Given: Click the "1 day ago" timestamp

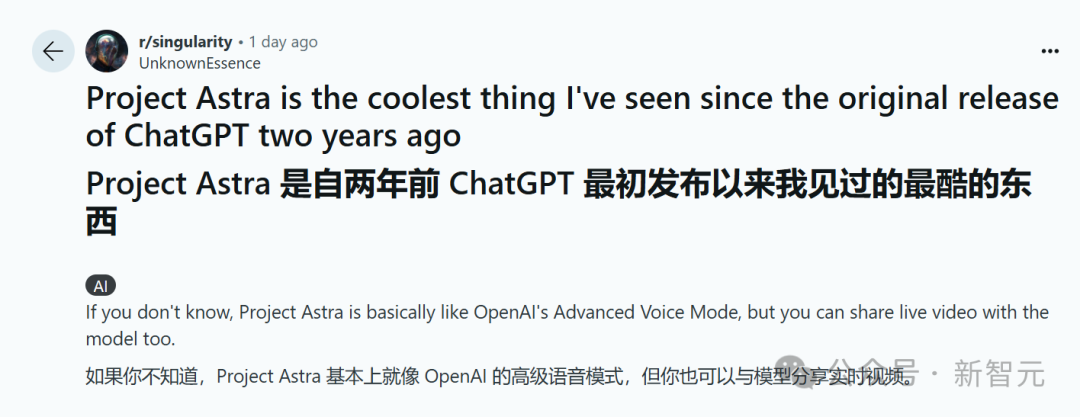Looking at the screenshot, I should tap(283, 42).
